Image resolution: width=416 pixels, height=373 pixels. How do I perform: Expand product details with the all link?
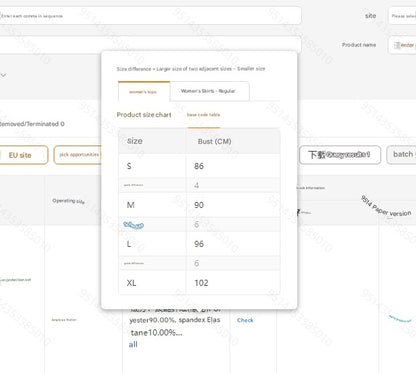pos(133,345)
